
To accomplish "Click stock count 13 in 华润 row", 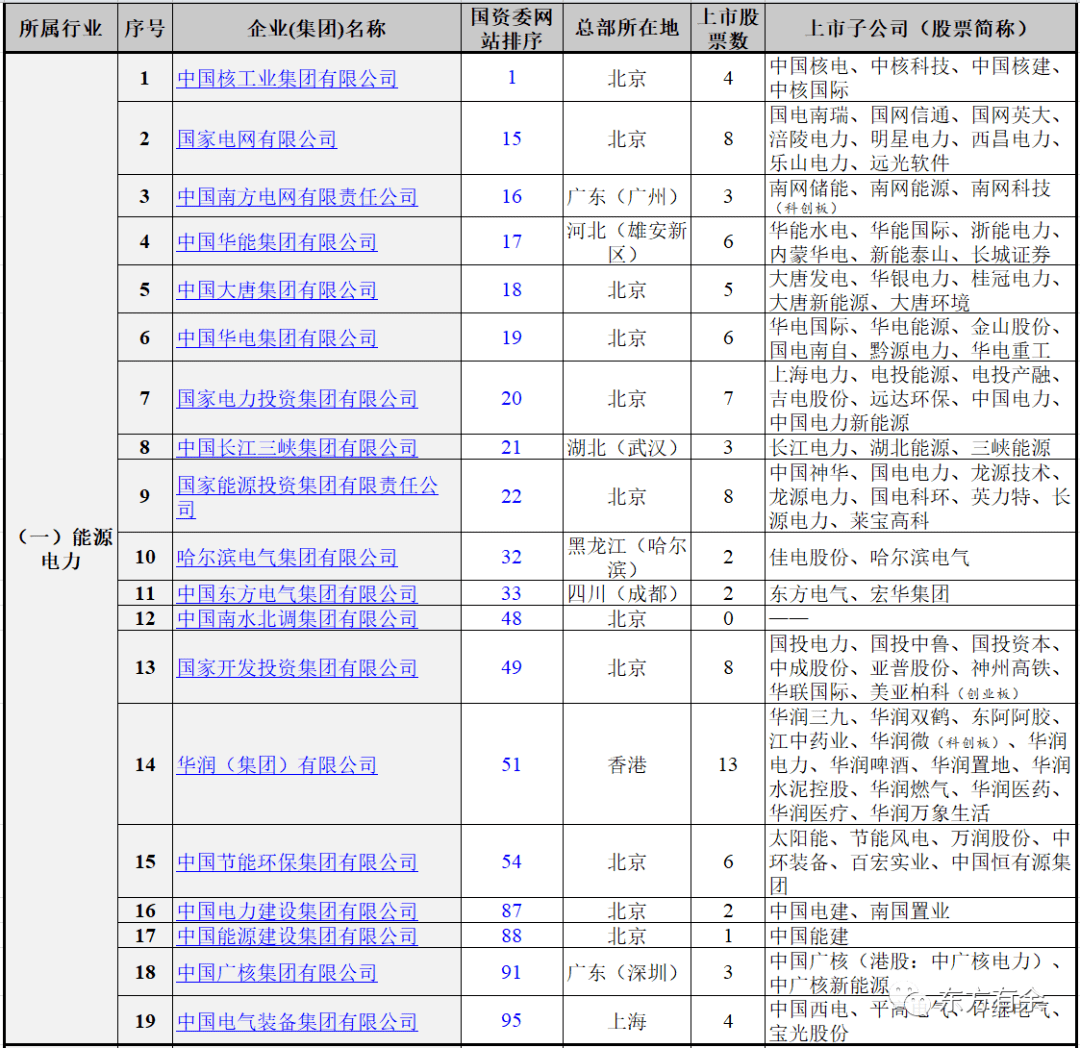I will coord(728,764).
